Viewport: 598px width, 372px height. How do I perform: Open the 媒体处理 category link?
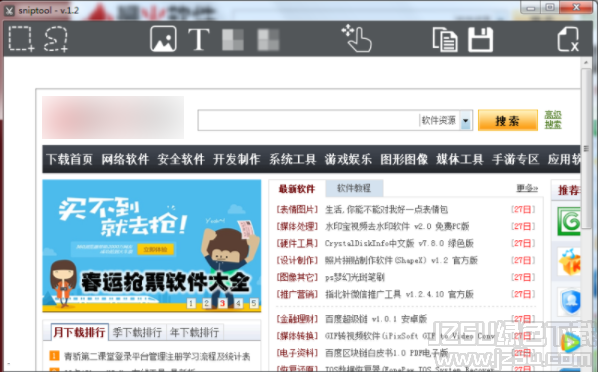pyautogui.click(x=297, y=226)
